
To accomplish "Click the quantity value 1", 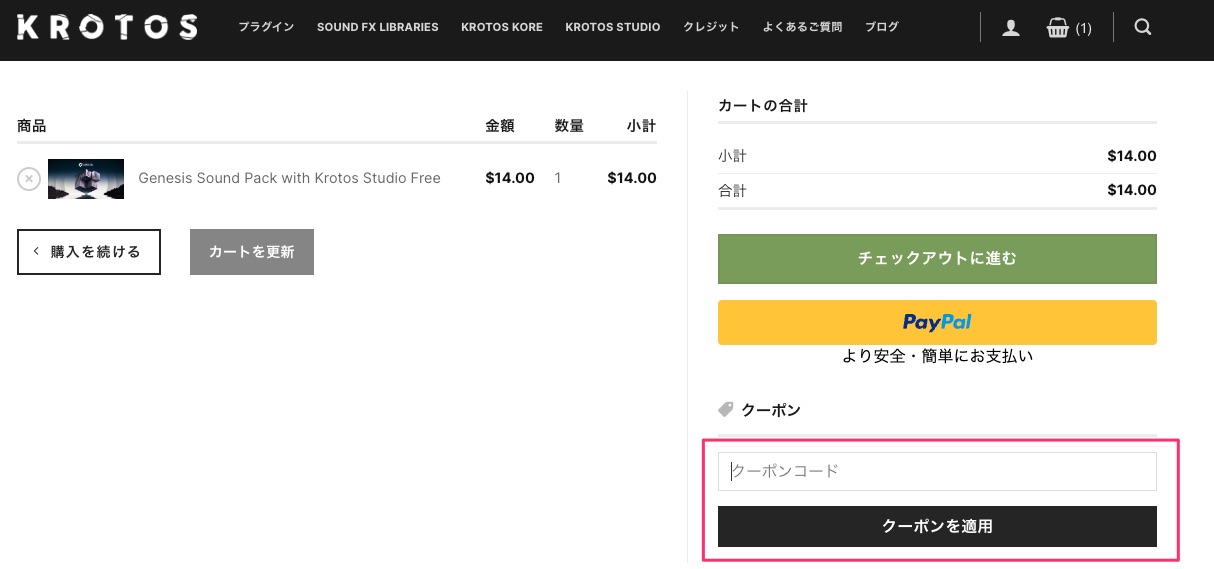I will [x=558, y=178].
